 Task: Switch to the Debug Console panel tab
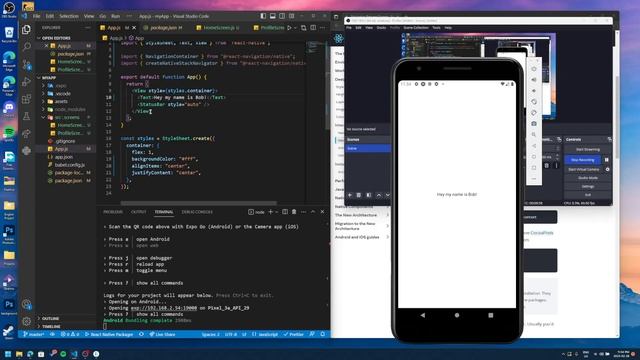[x=197, y=212]
